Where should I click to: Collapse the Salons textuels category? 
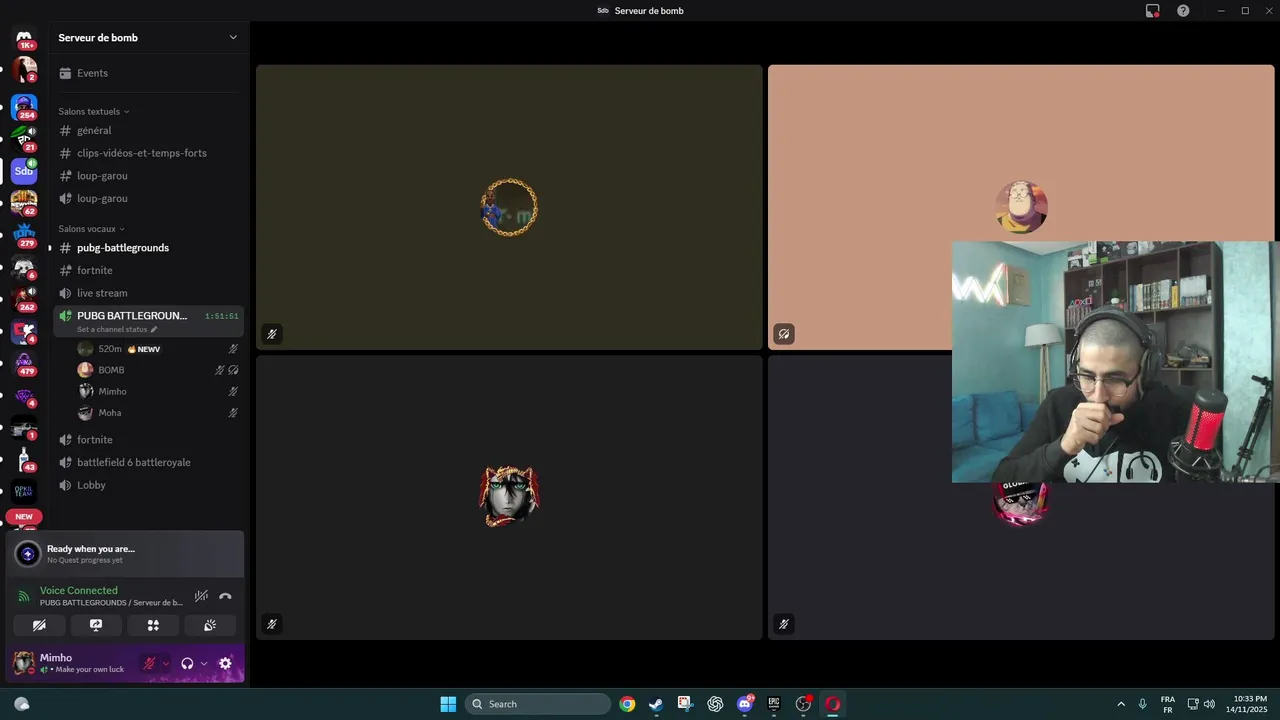tap(94, 111)
